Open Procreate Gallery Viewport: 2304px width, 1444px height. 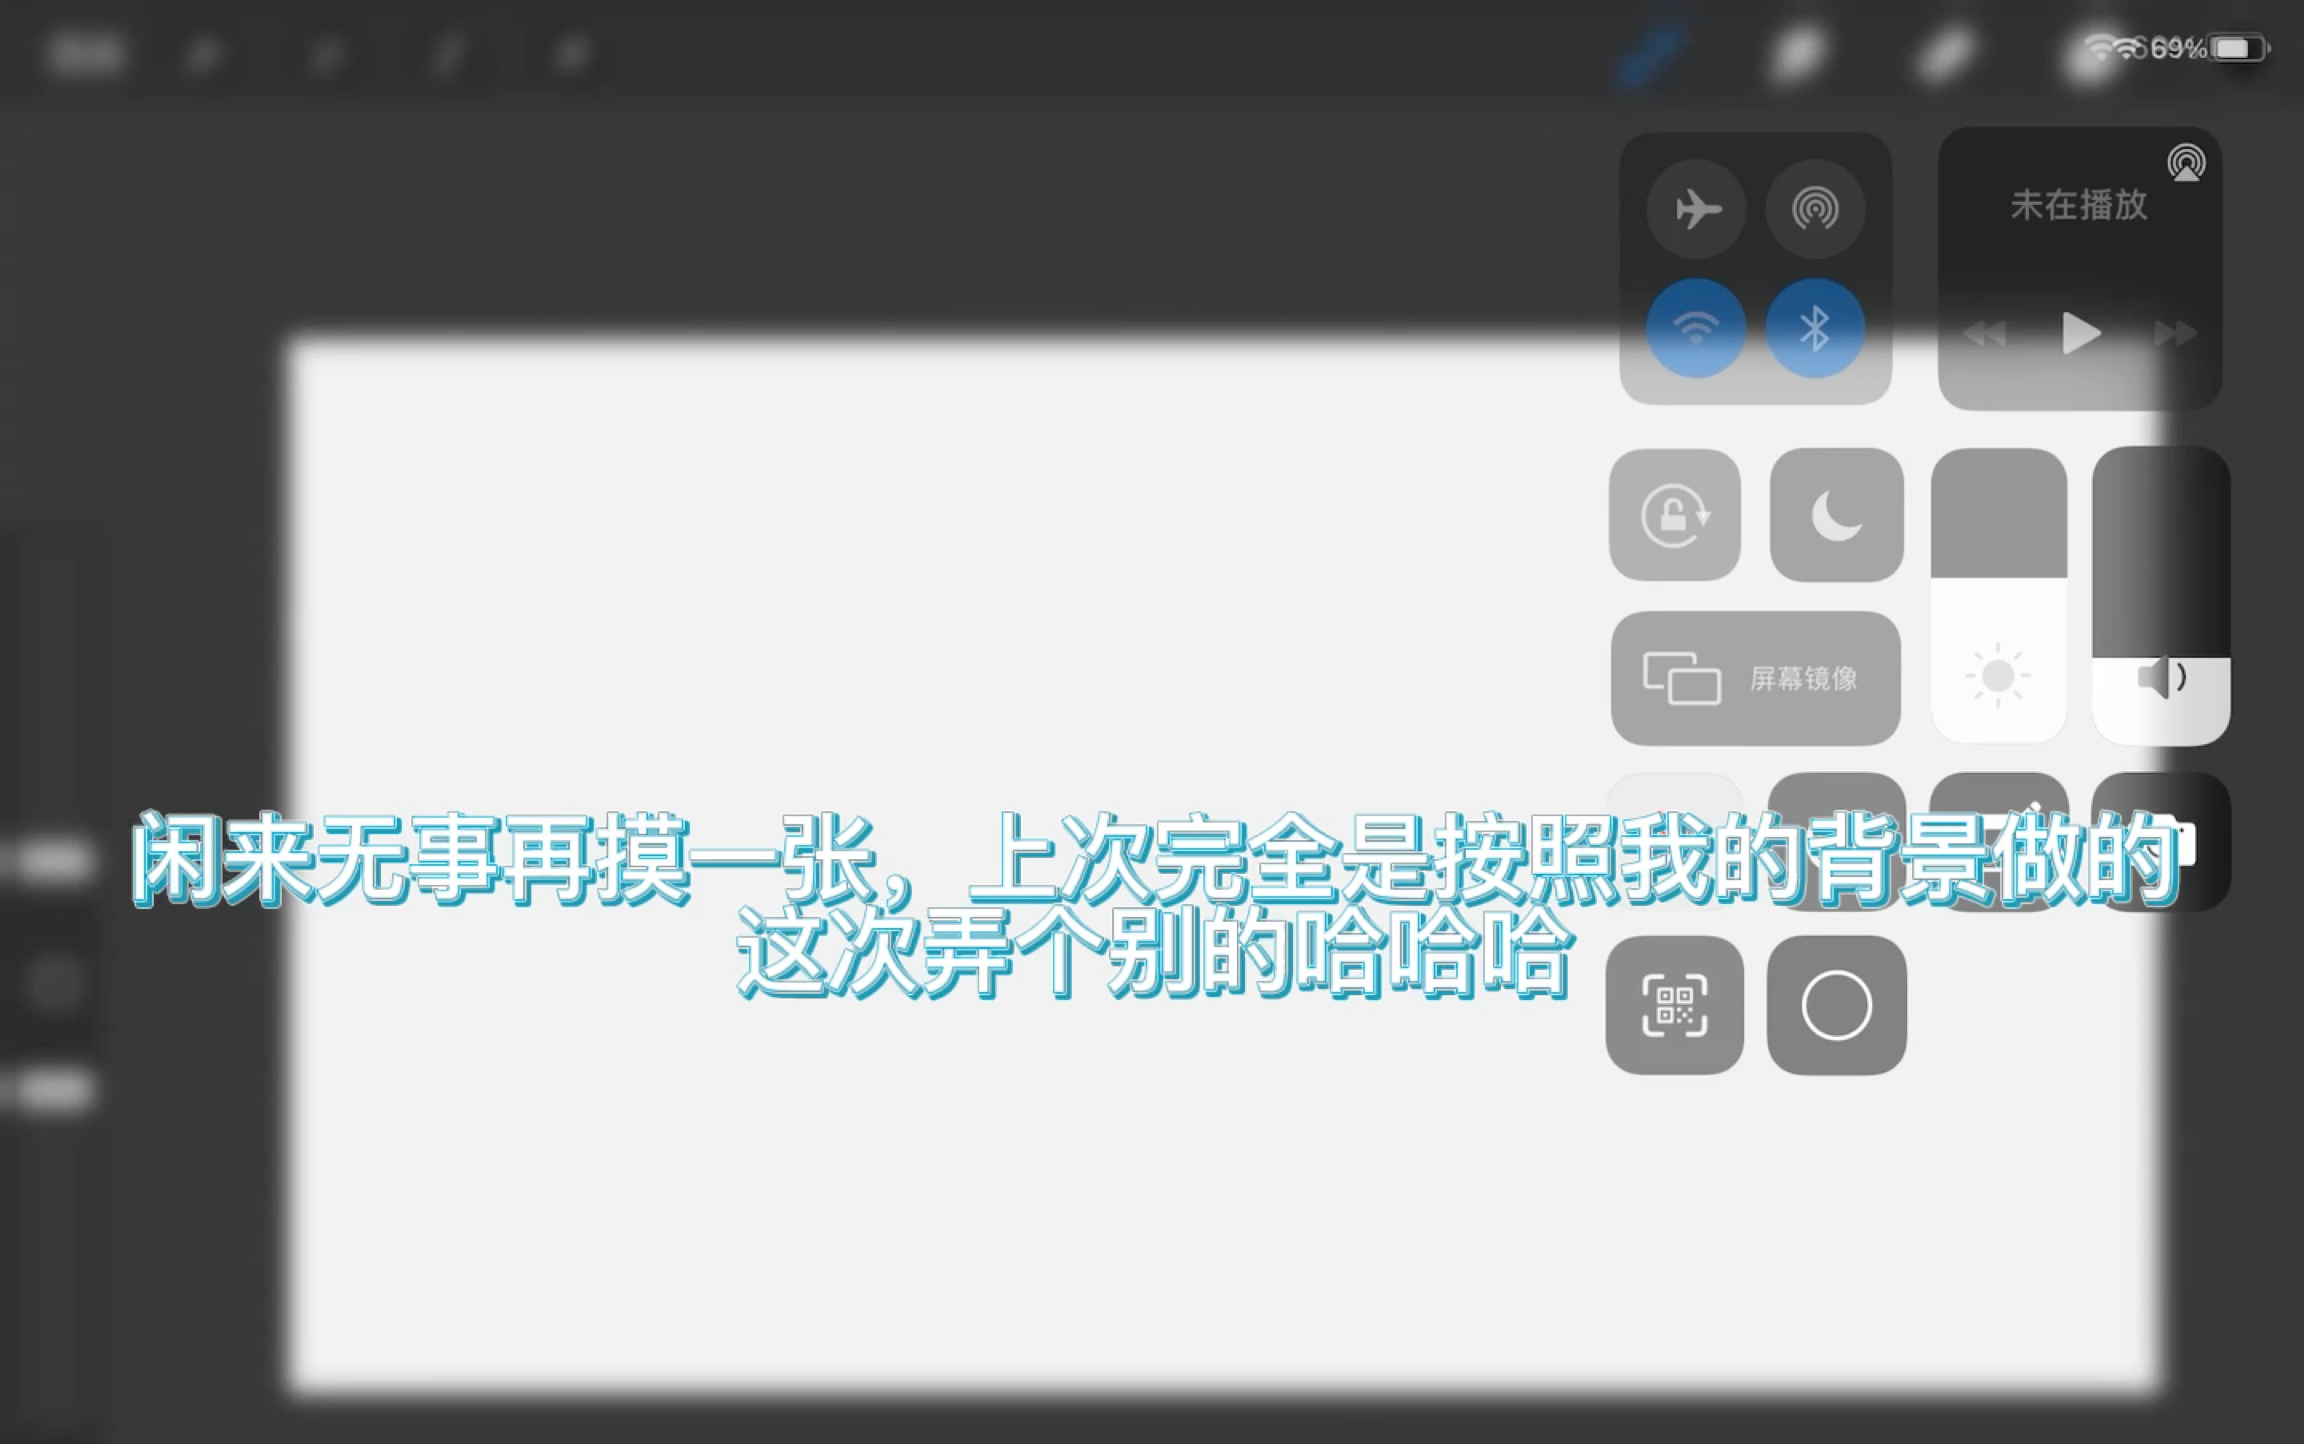pyautogui.click(x=86, y=53)
